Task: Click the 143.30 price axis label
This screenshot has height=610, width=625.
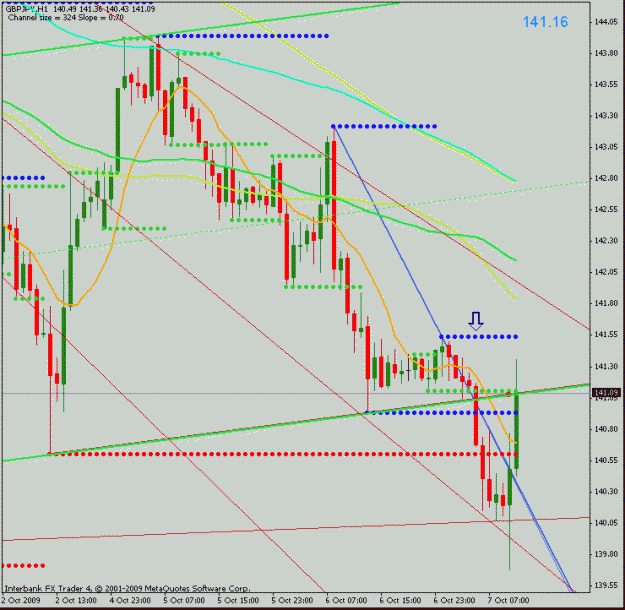Action: tap(606, 116)
